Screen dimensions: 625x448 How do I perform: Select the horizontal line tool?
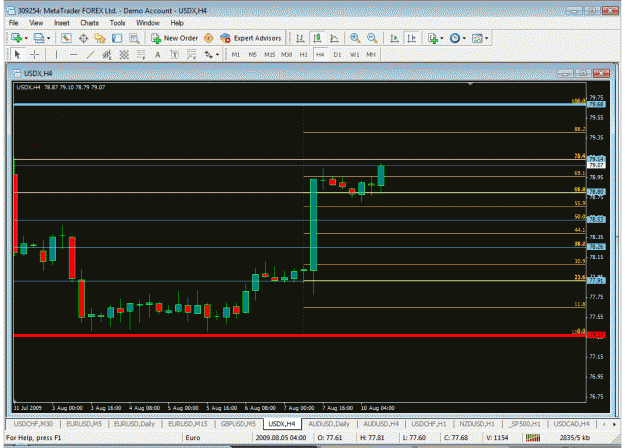(73, 55)
